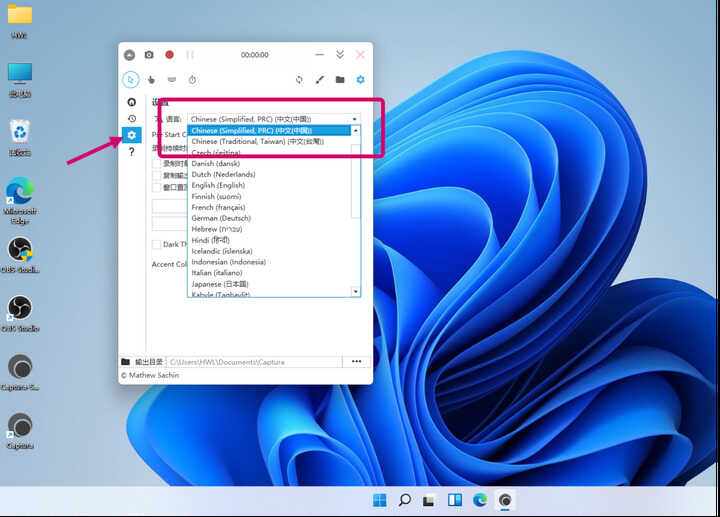Choose Indonesian (Indonesia) language

tap(269, 262)
